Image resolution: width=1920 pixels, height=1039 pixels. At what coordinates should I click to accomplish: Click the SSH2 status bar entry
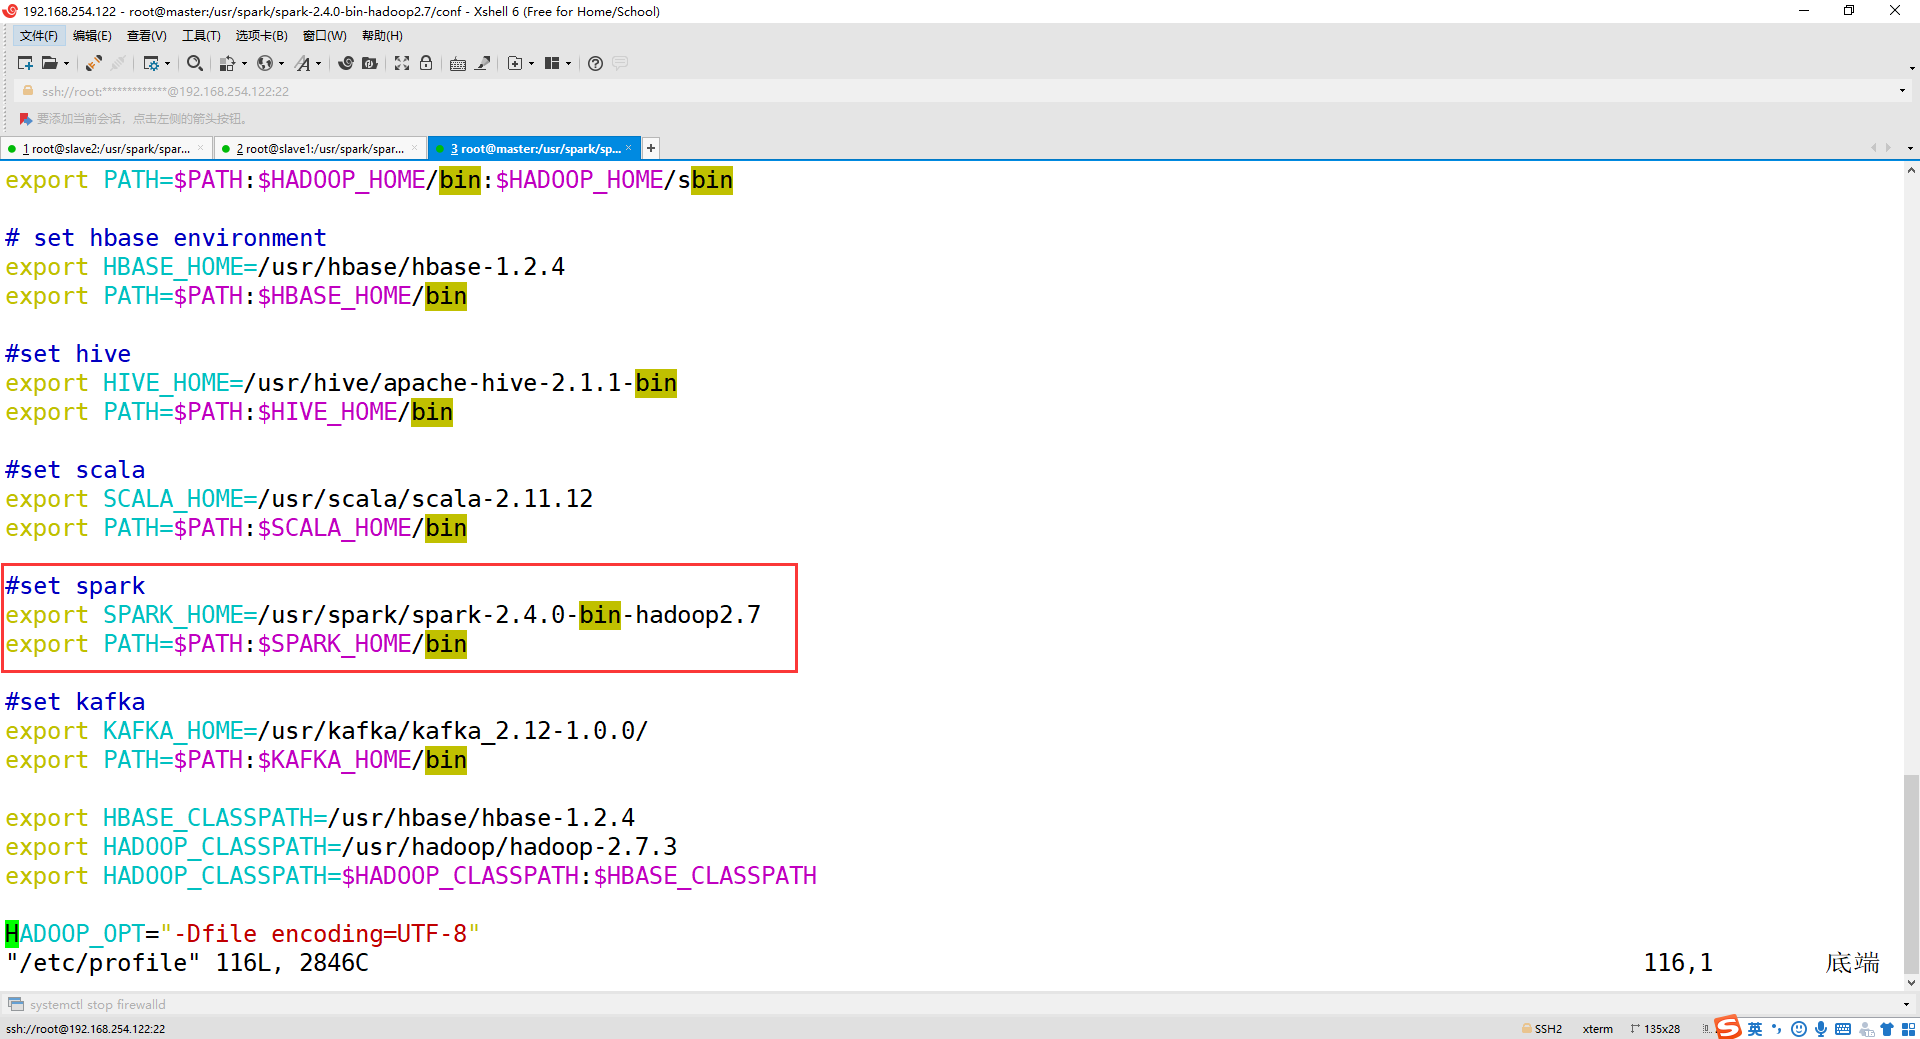(x=1542, y=1028)
